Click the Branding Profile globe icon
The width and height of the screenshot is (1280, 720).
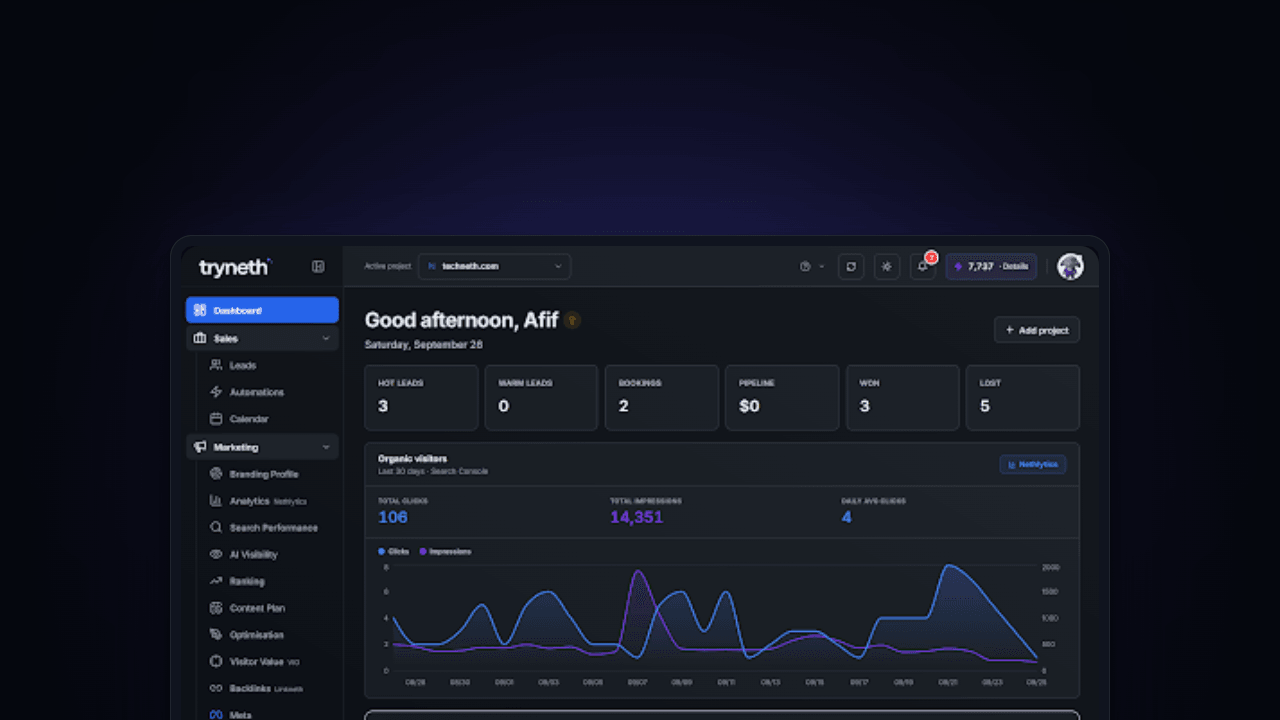[216, 474]
